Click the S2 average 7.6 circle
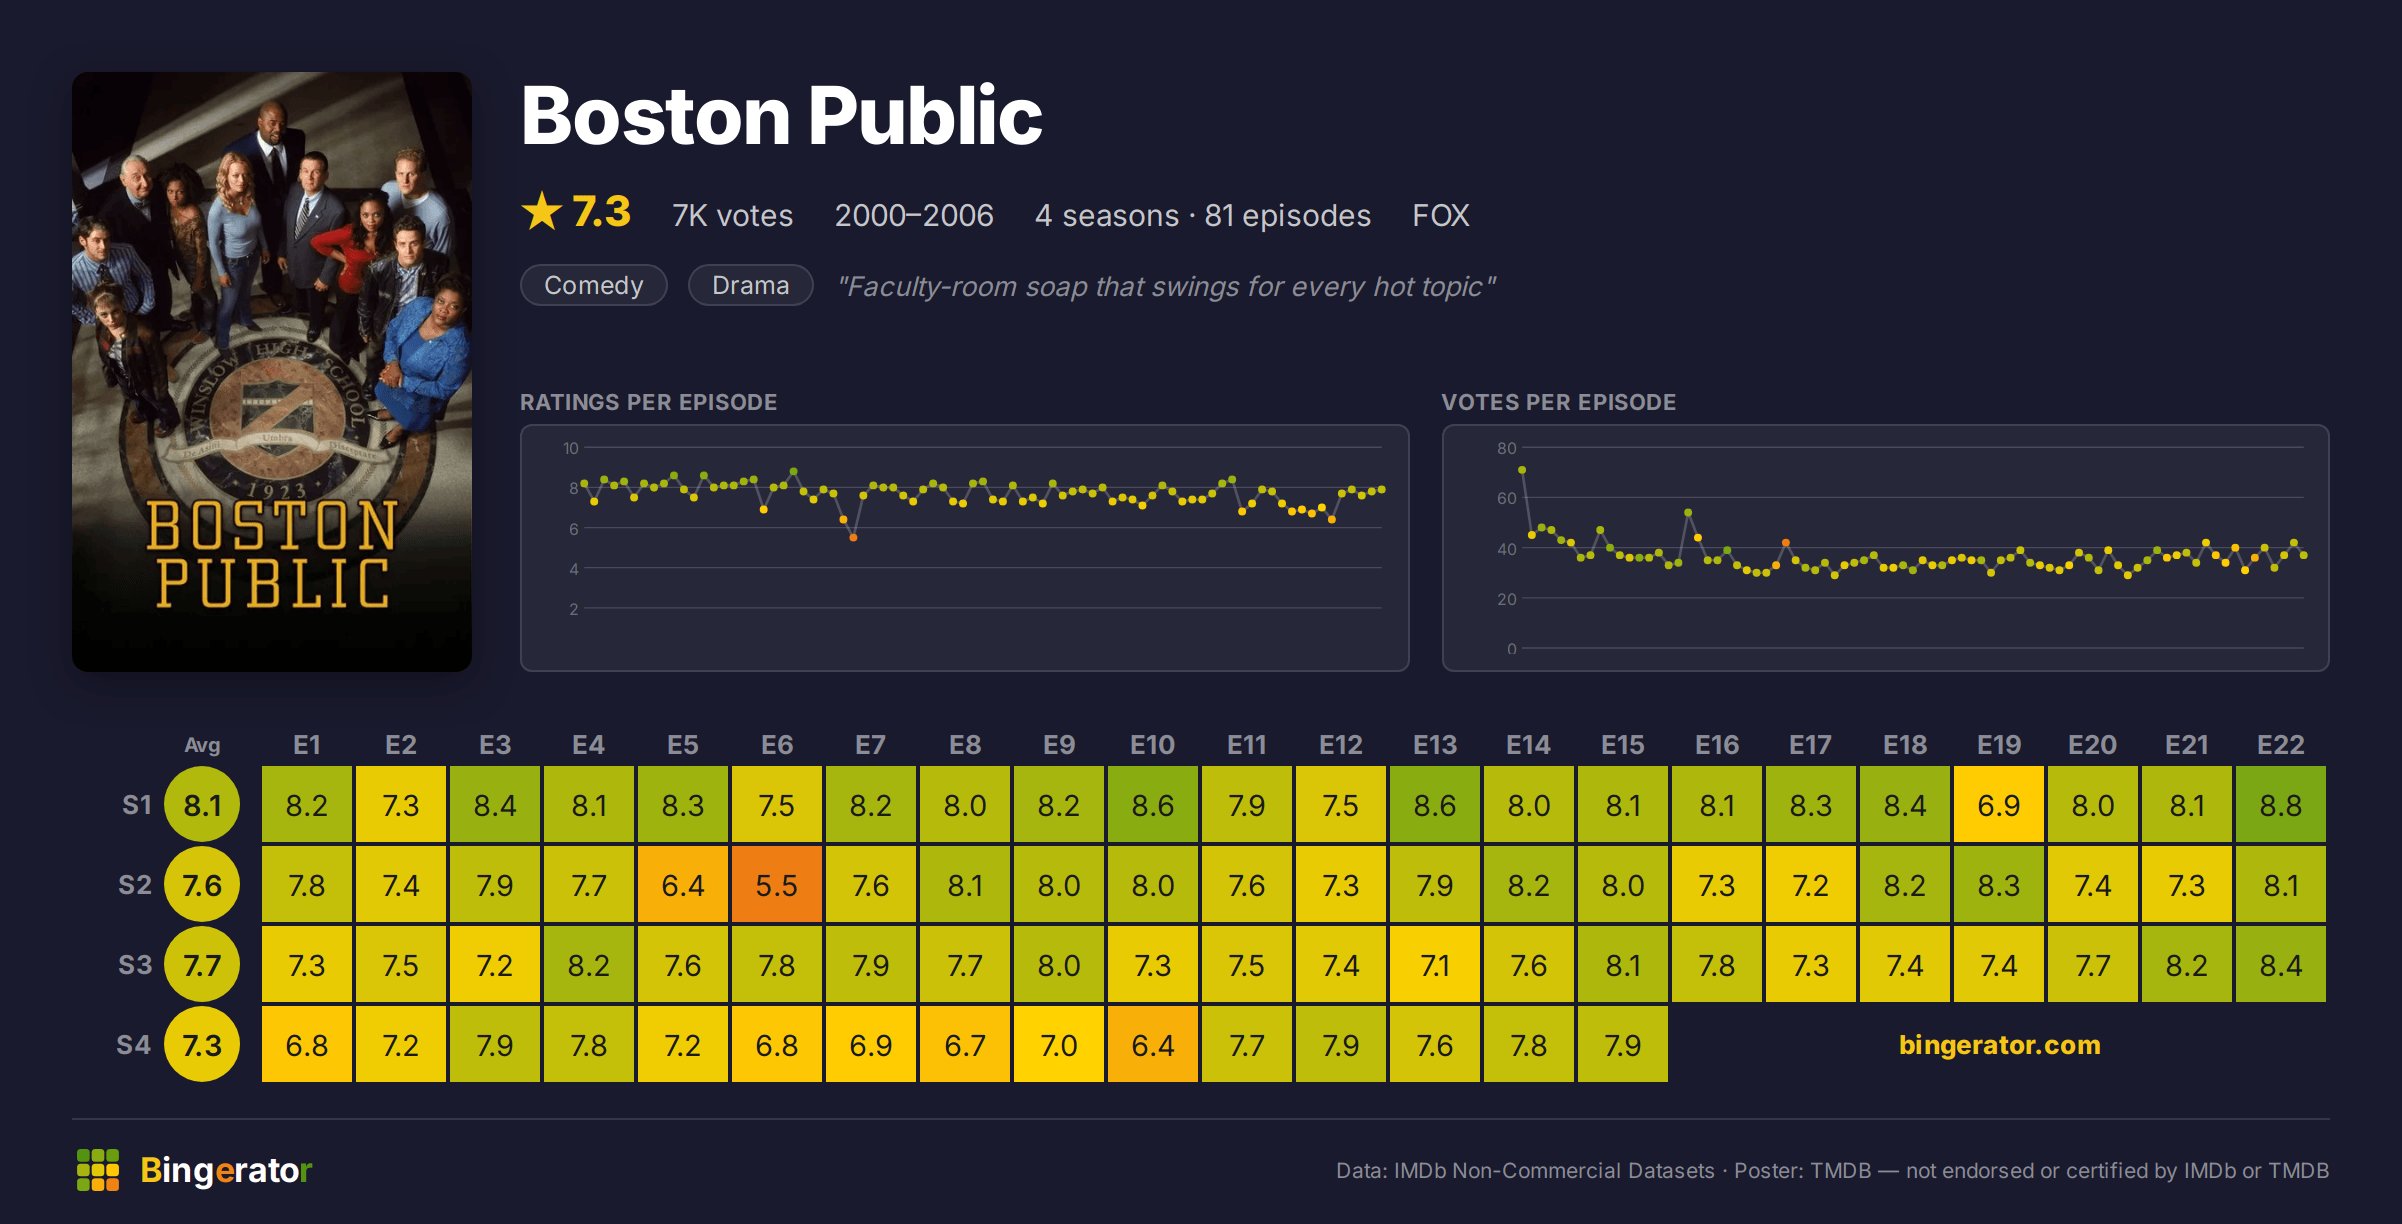This screenshot has width=2402, height=1224. [x=202, y=885]
